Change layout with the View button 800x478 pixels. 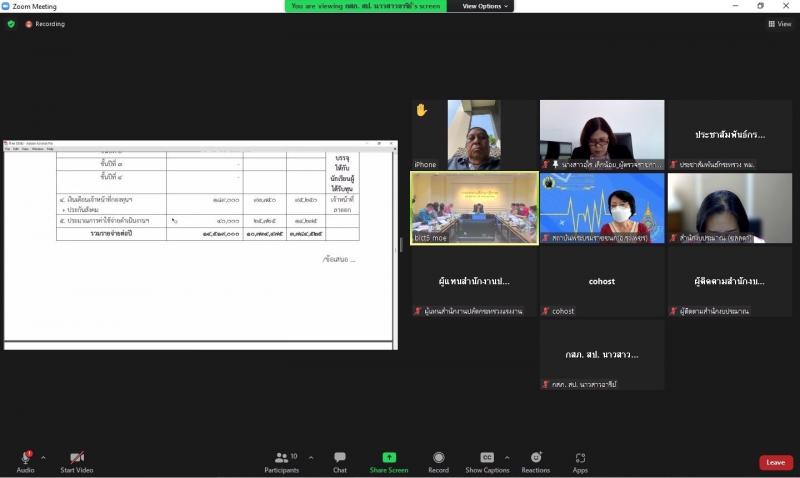tap(780, 23)
